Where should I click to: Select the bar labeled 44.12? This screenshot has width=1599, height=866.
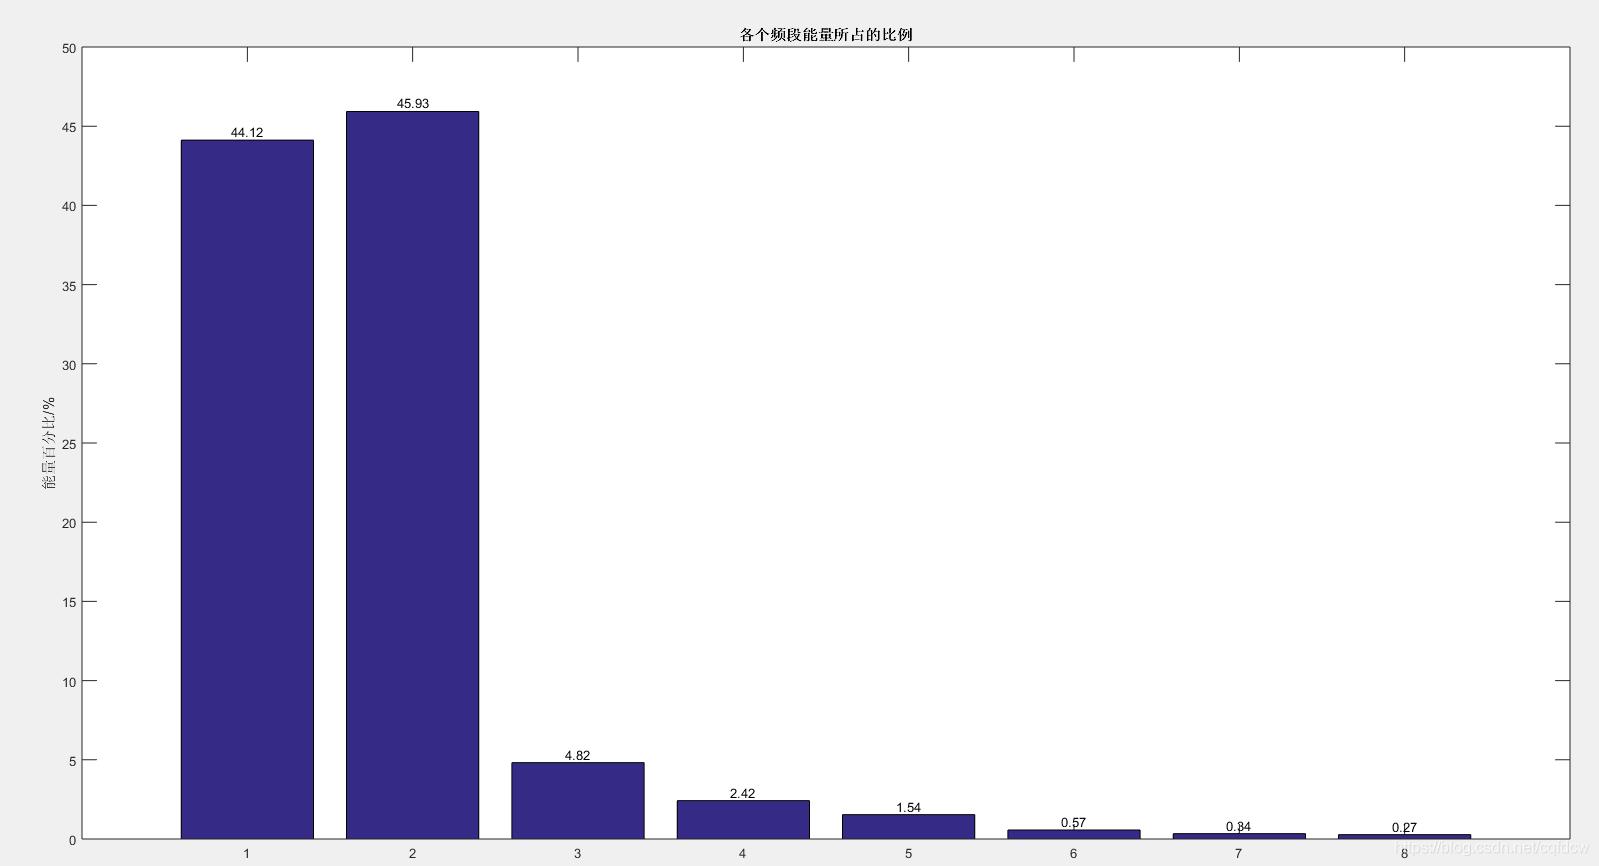tap(247, 489)
